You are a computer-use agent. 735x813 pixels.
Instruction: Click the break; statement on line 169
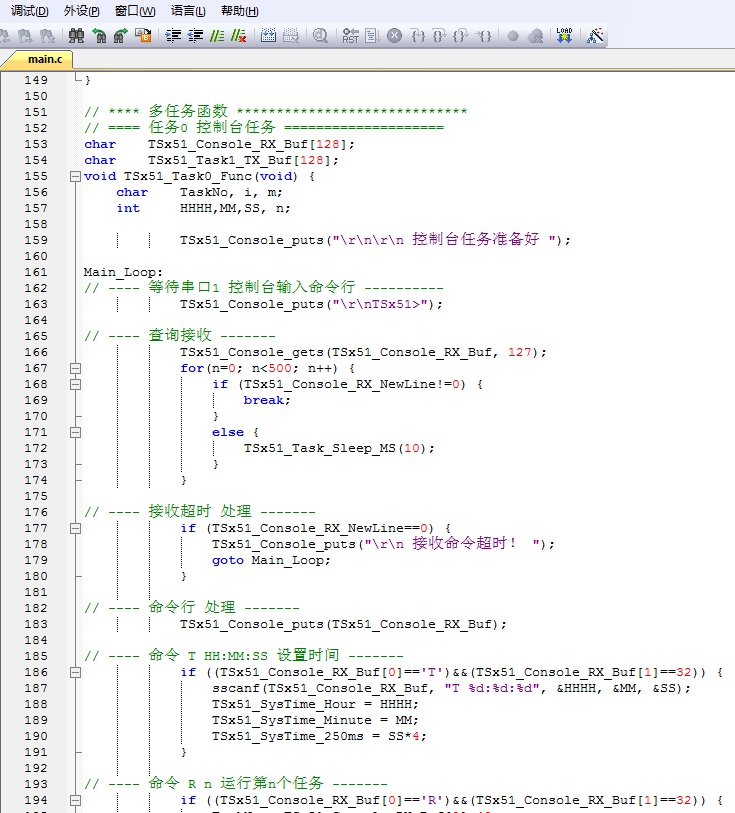coord(267,400)
